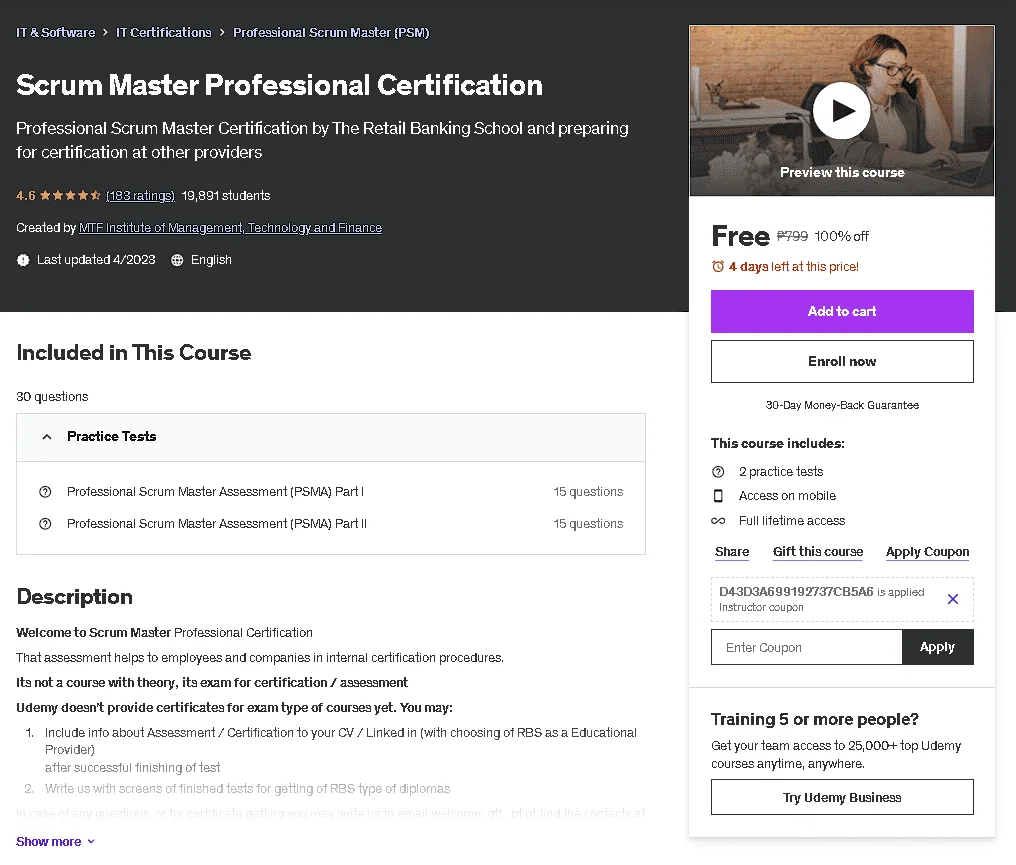Screen dimensions: 1016x865
Task: Click the course preview thumbnail image
Action: [x=841, y=111]
